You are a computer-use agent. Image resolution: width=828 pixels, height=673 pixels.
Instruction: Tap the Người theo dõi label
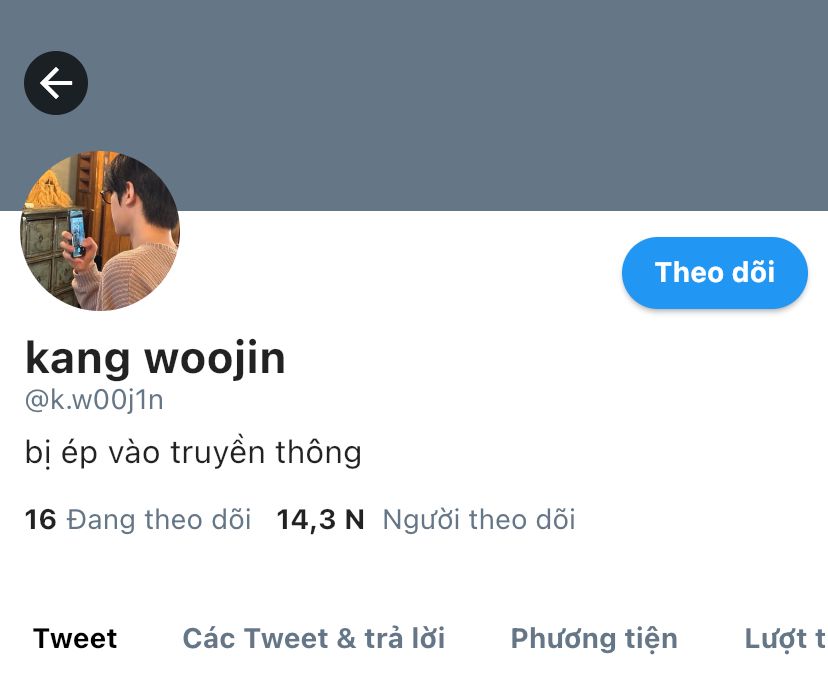[x=479, y=520]
